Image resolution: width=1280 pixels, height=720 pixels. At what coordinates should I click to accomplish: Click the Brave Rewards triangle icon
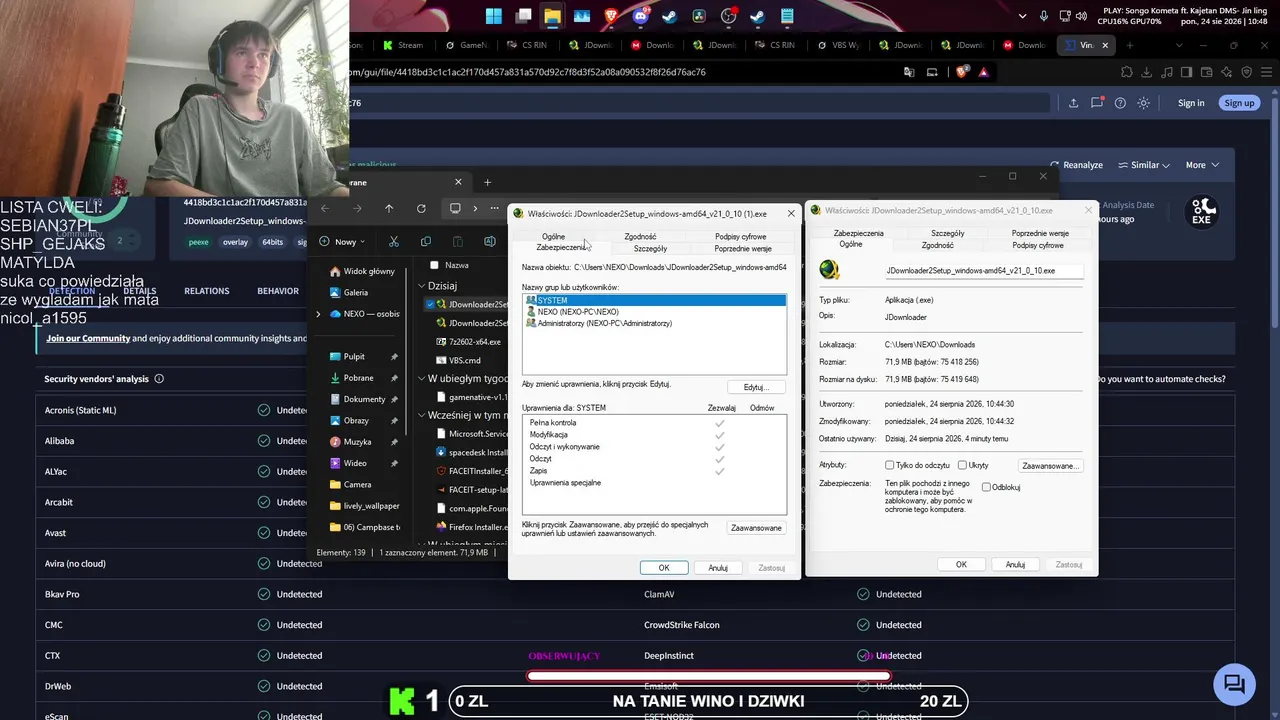(x=984, y=72)
